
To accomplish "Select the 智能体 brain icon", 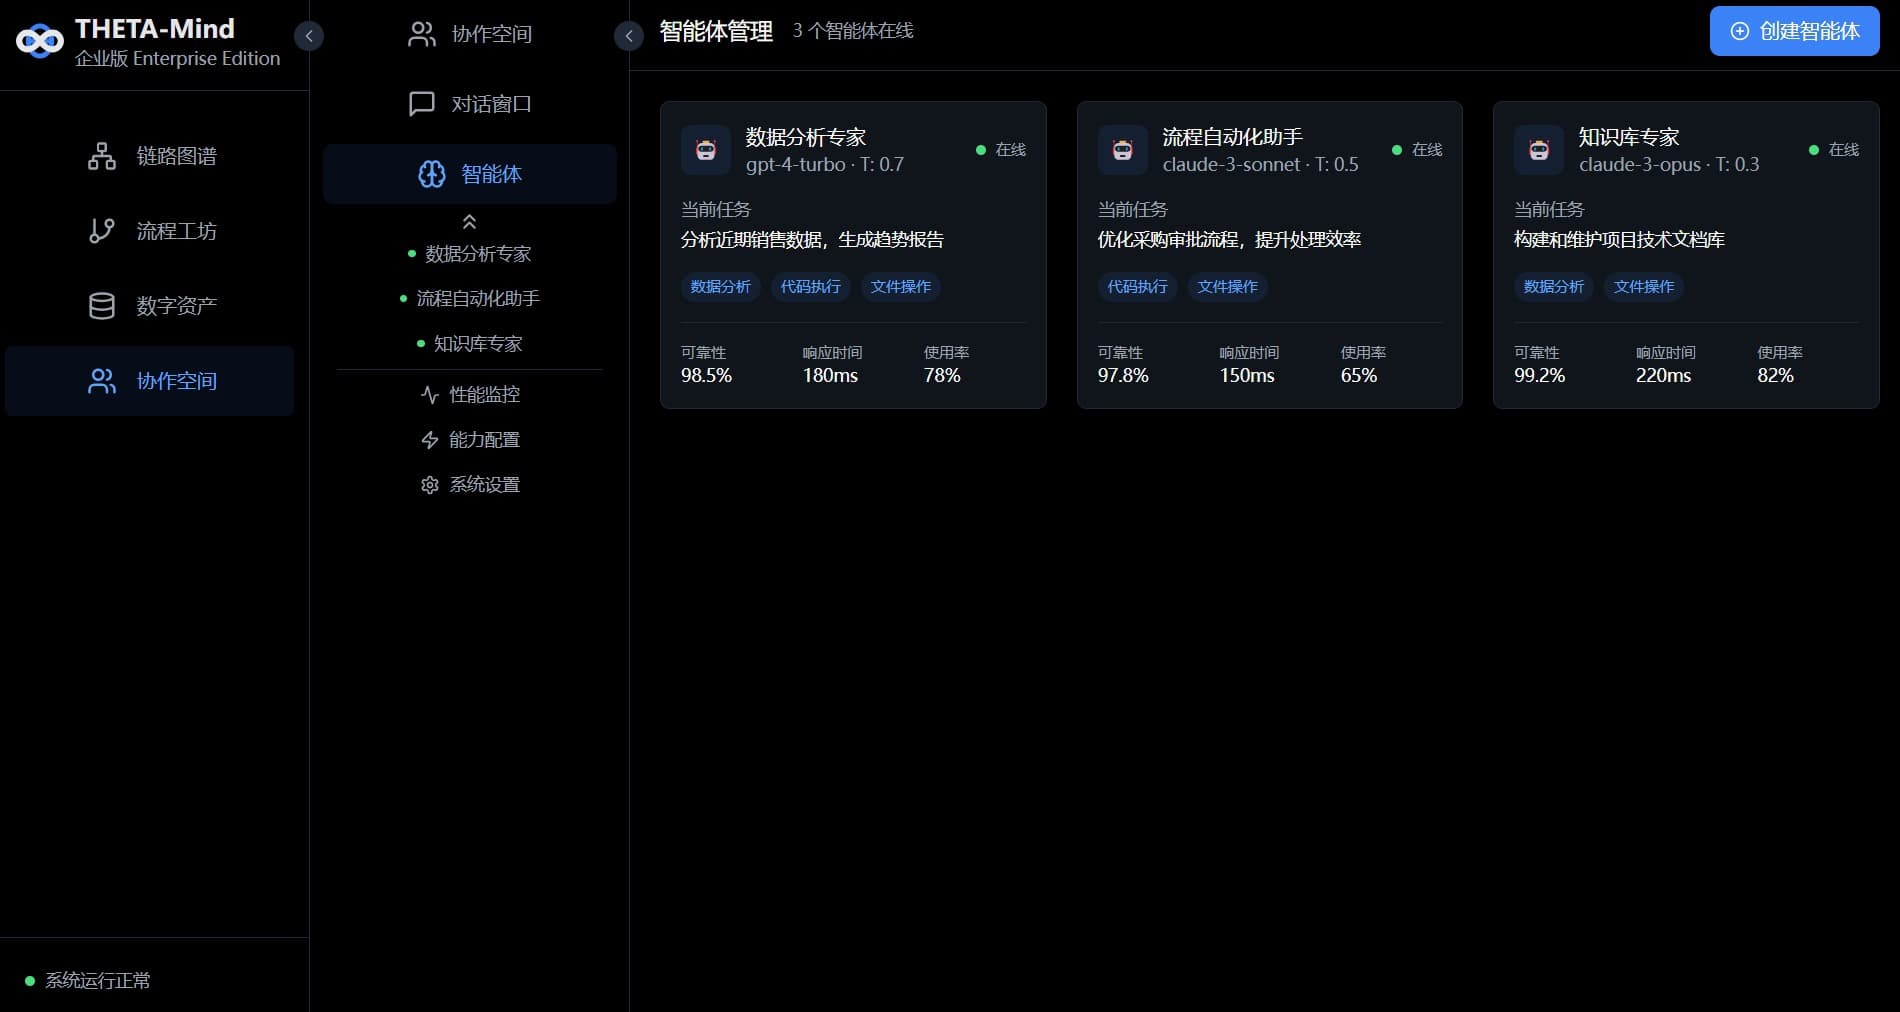I will [x=431, y=173].
